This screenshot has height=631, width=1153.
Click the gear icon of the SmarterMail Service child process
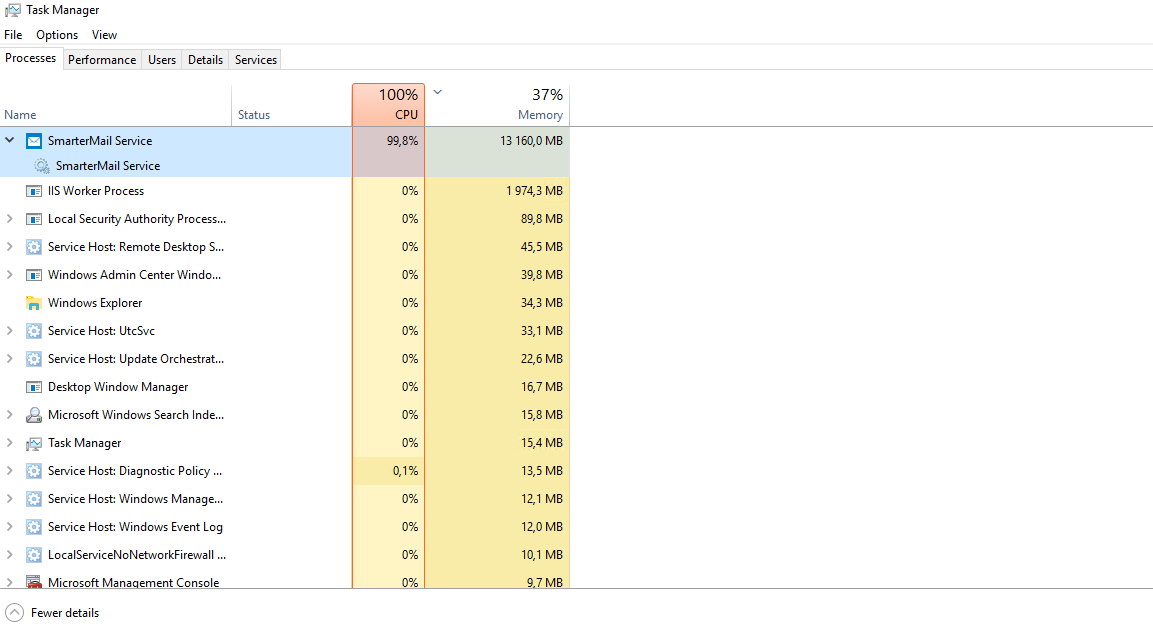[x=42, y=166]
